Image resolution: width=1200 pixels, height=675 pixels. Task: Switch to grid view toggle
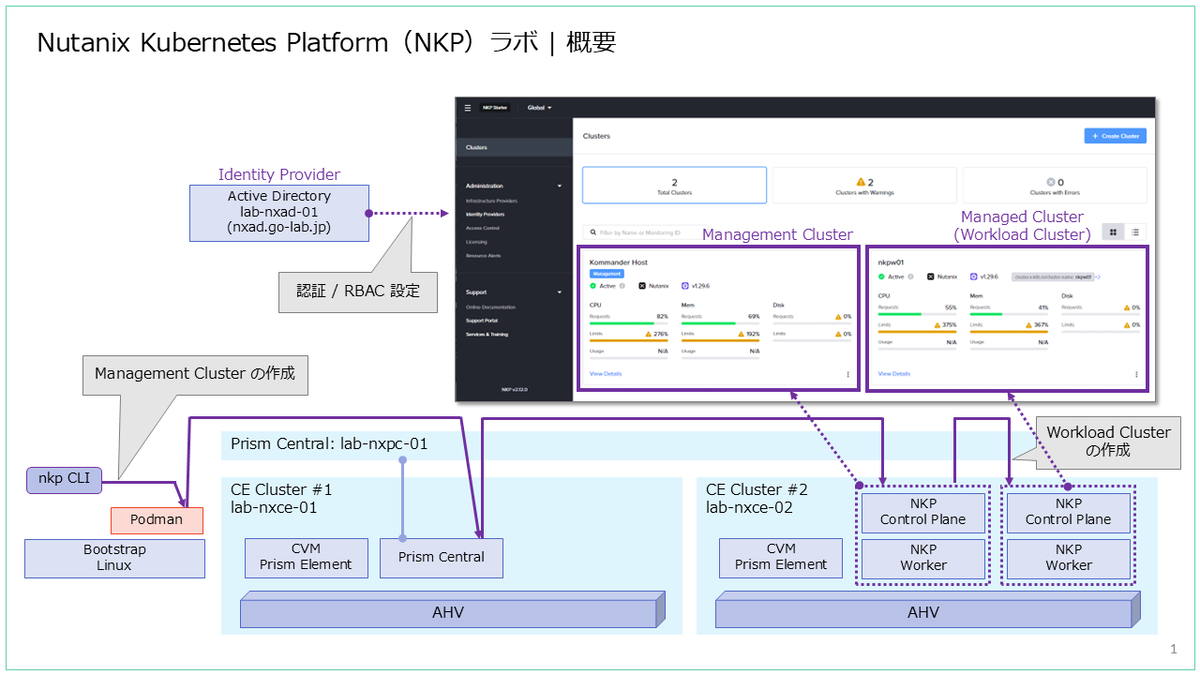[1113, 232]
